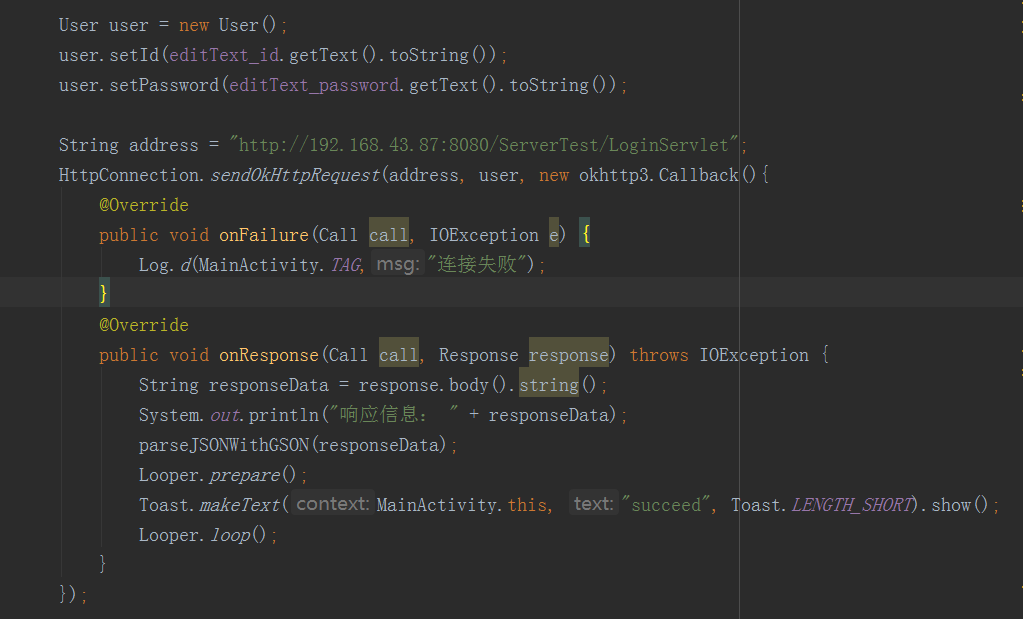
Task: Click the 'println' method call
Action: click(284, 415)
